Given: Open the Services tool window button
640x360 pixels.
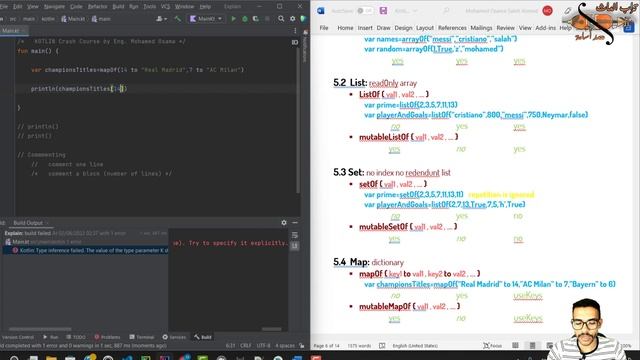Looking at the screenshot, I should tap(174, 337).
